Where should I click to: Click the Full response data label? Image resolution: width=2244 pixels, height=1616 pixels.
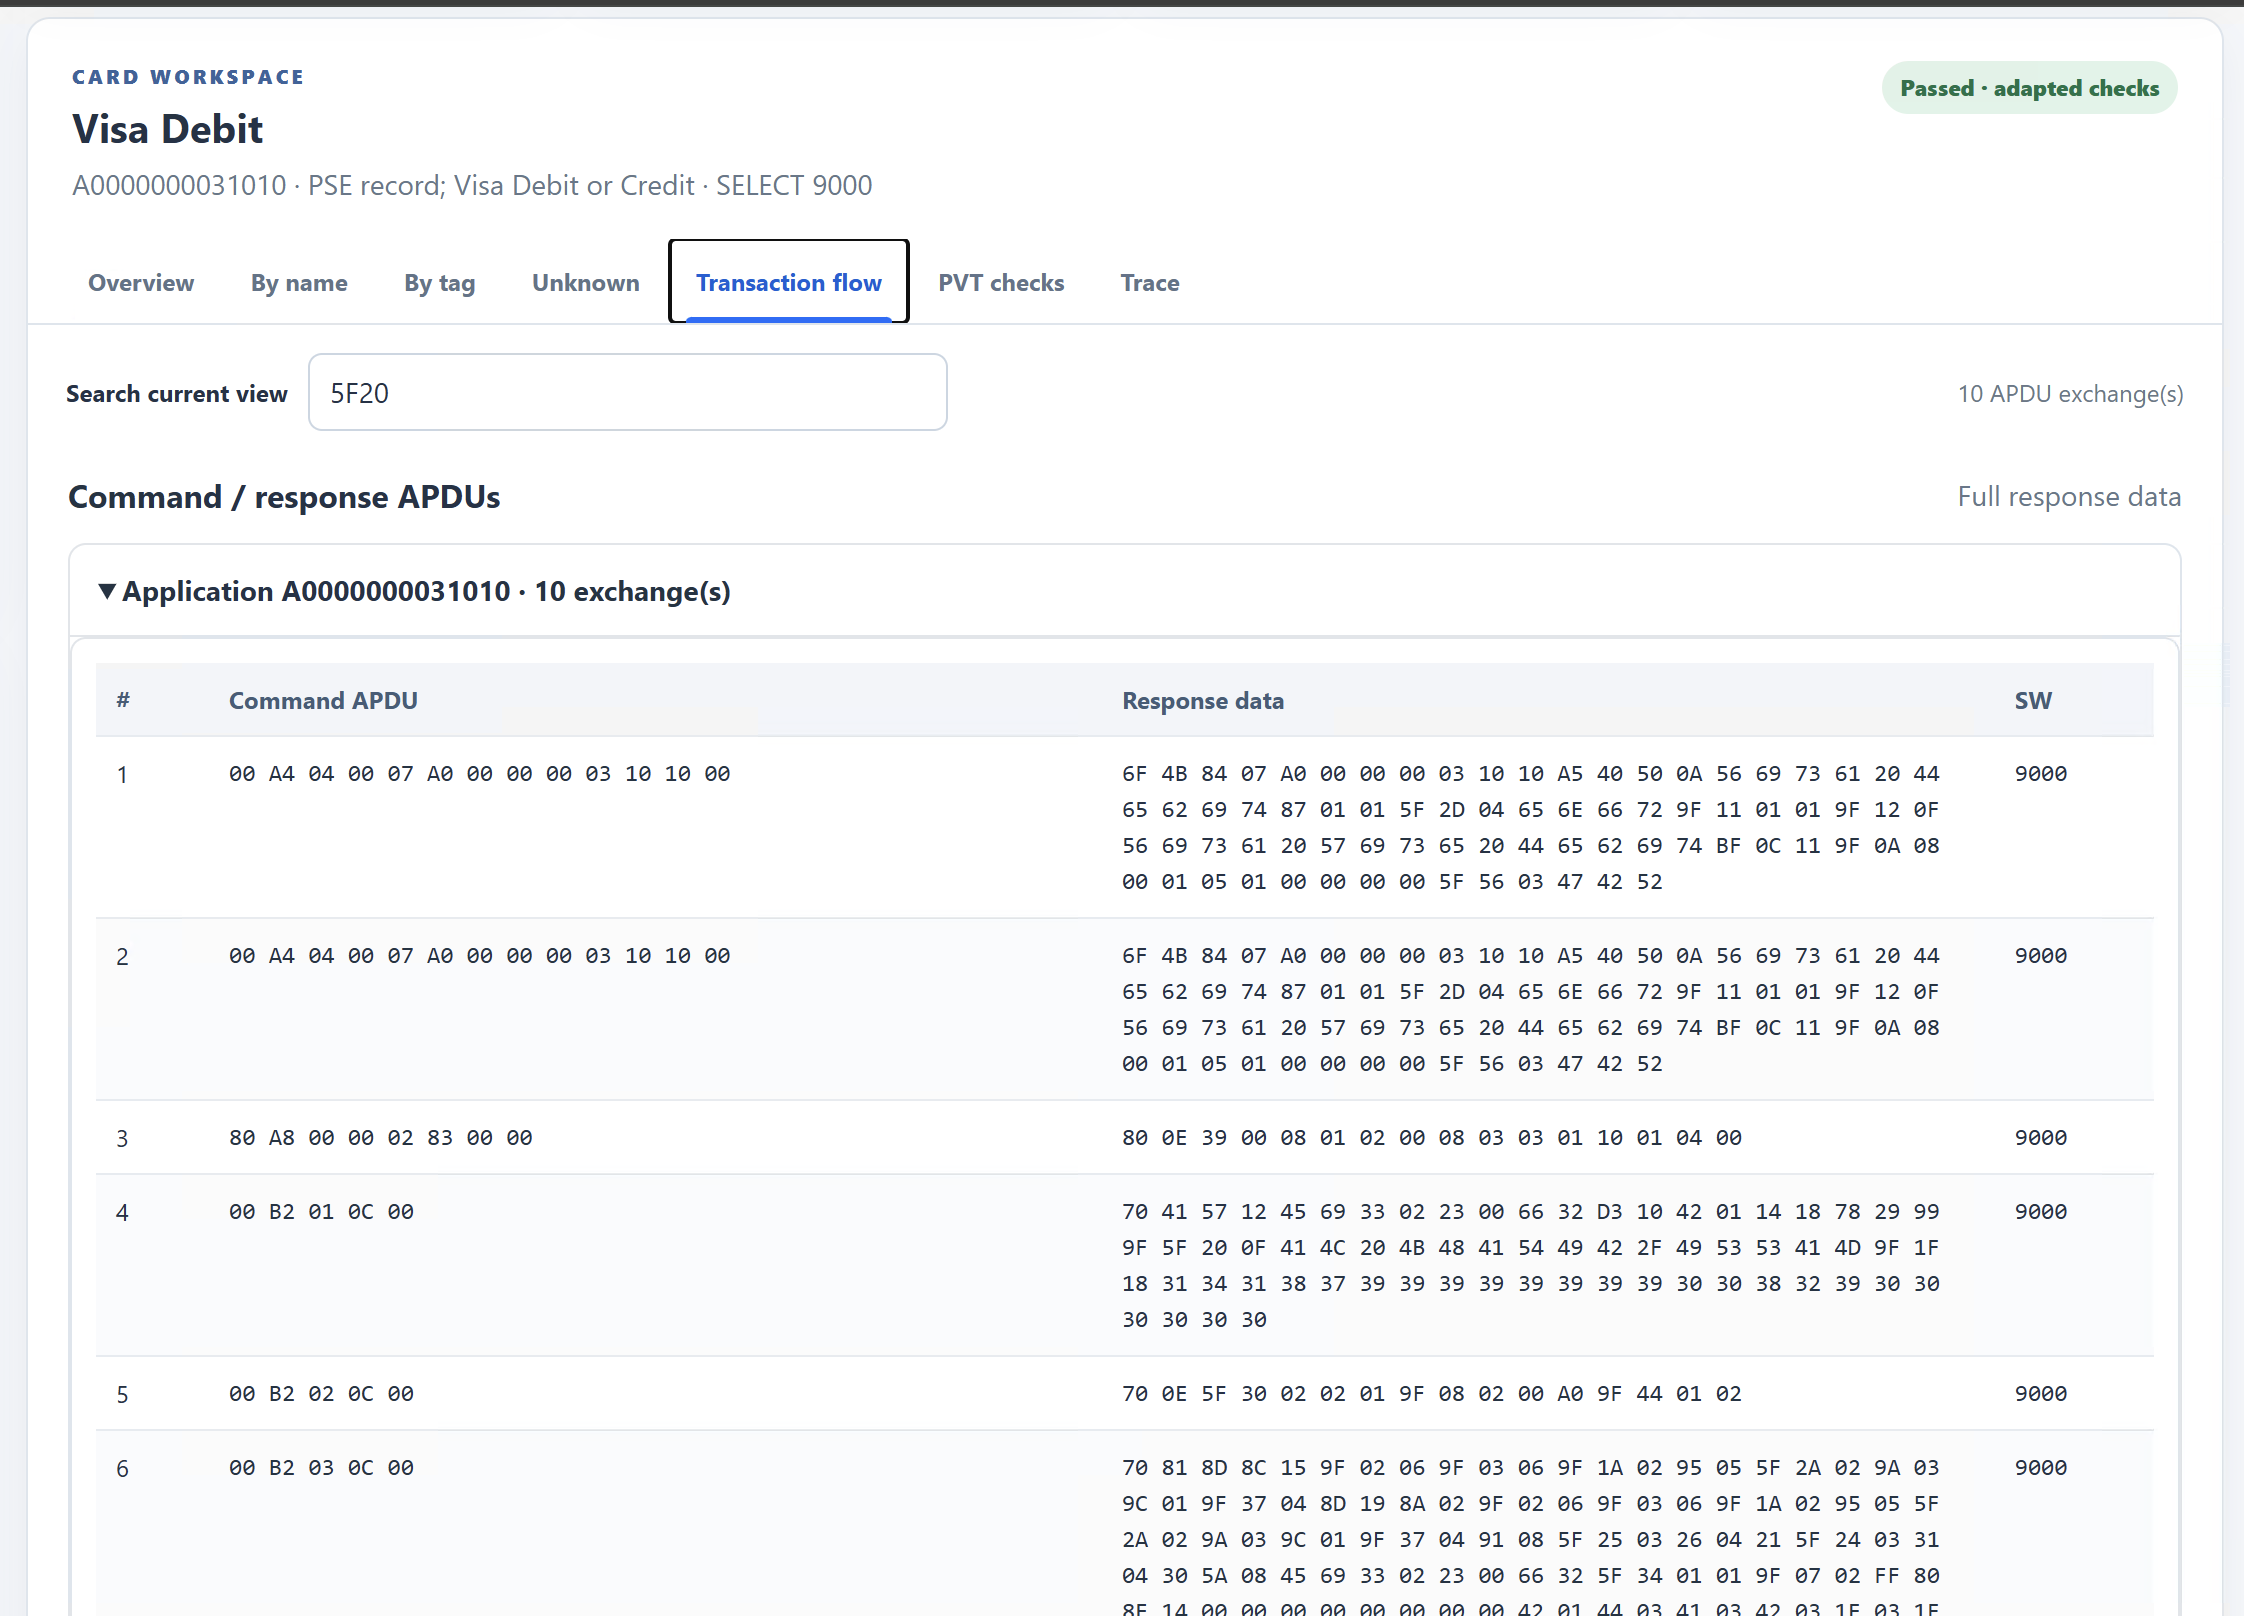tap(2069, 497)
